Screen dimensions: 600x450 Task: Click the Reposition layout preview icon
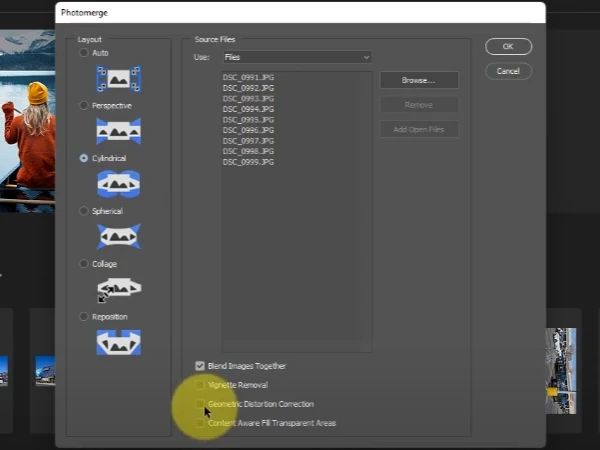(x=119, y=342)
